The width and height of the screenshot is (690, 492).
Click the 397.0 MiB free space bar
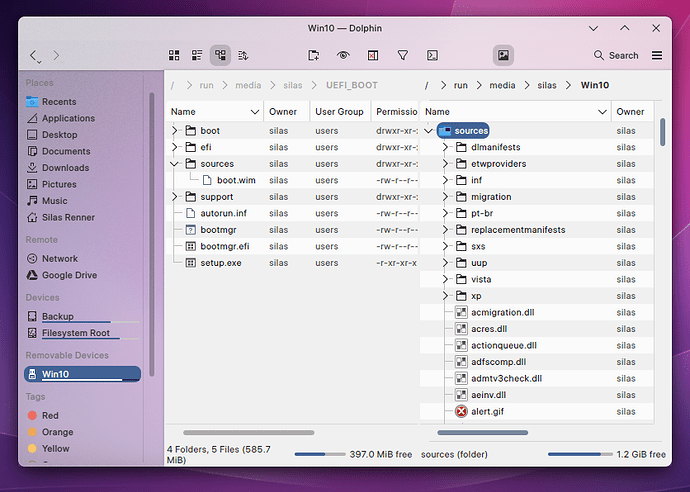pos(320,454)
